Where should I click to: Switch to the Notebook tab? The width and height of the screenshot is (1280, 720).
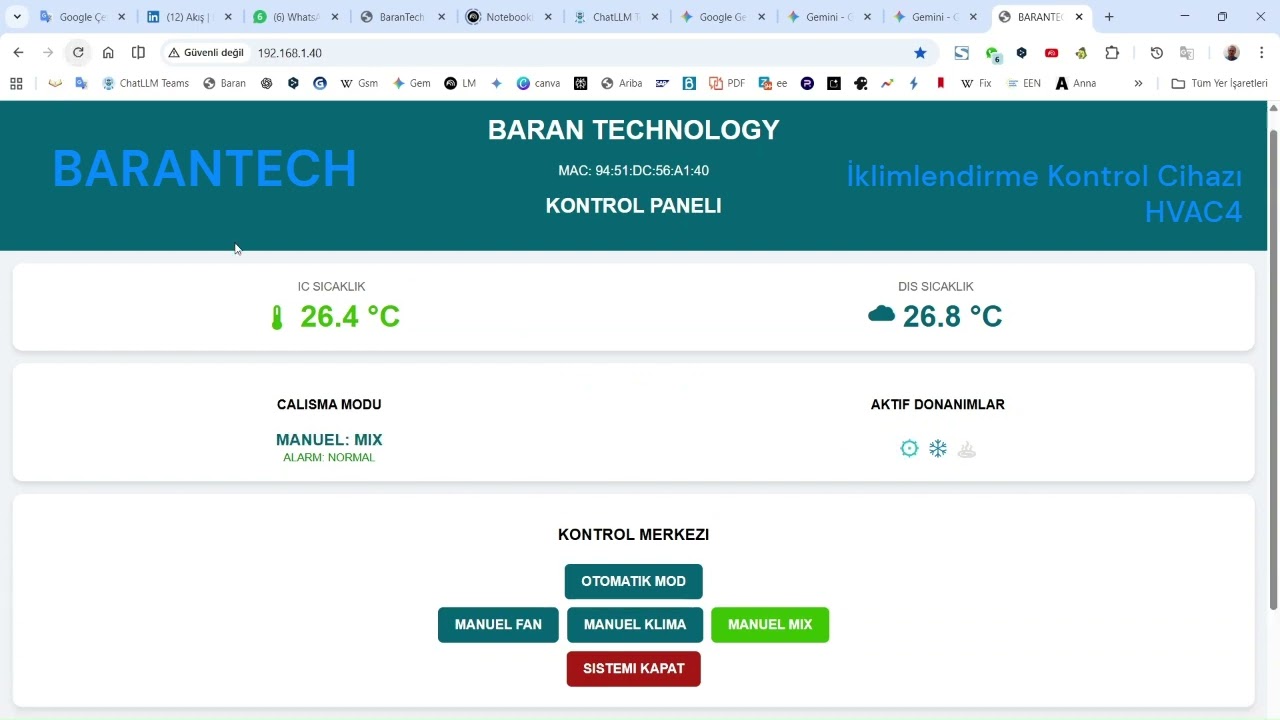pyautogui.click(x=510, y=17)
